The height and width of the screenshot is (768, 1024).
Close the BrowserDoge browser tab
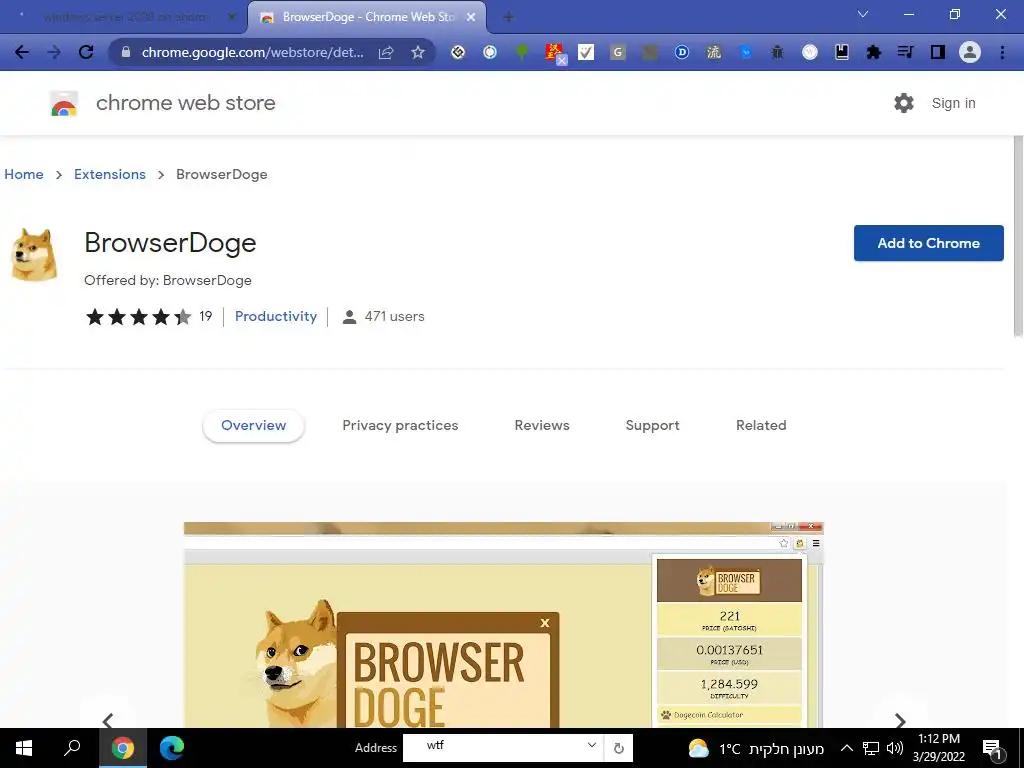[x=471, y=18]
